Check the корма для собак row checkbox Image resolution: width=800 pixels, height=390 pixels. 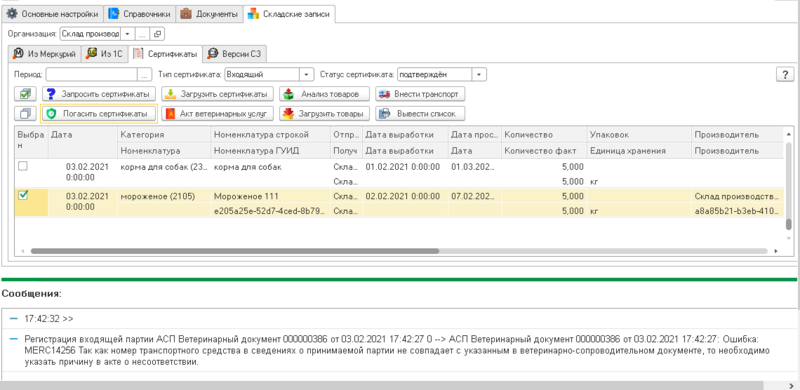pyautogui.click(x=23, y=166)
